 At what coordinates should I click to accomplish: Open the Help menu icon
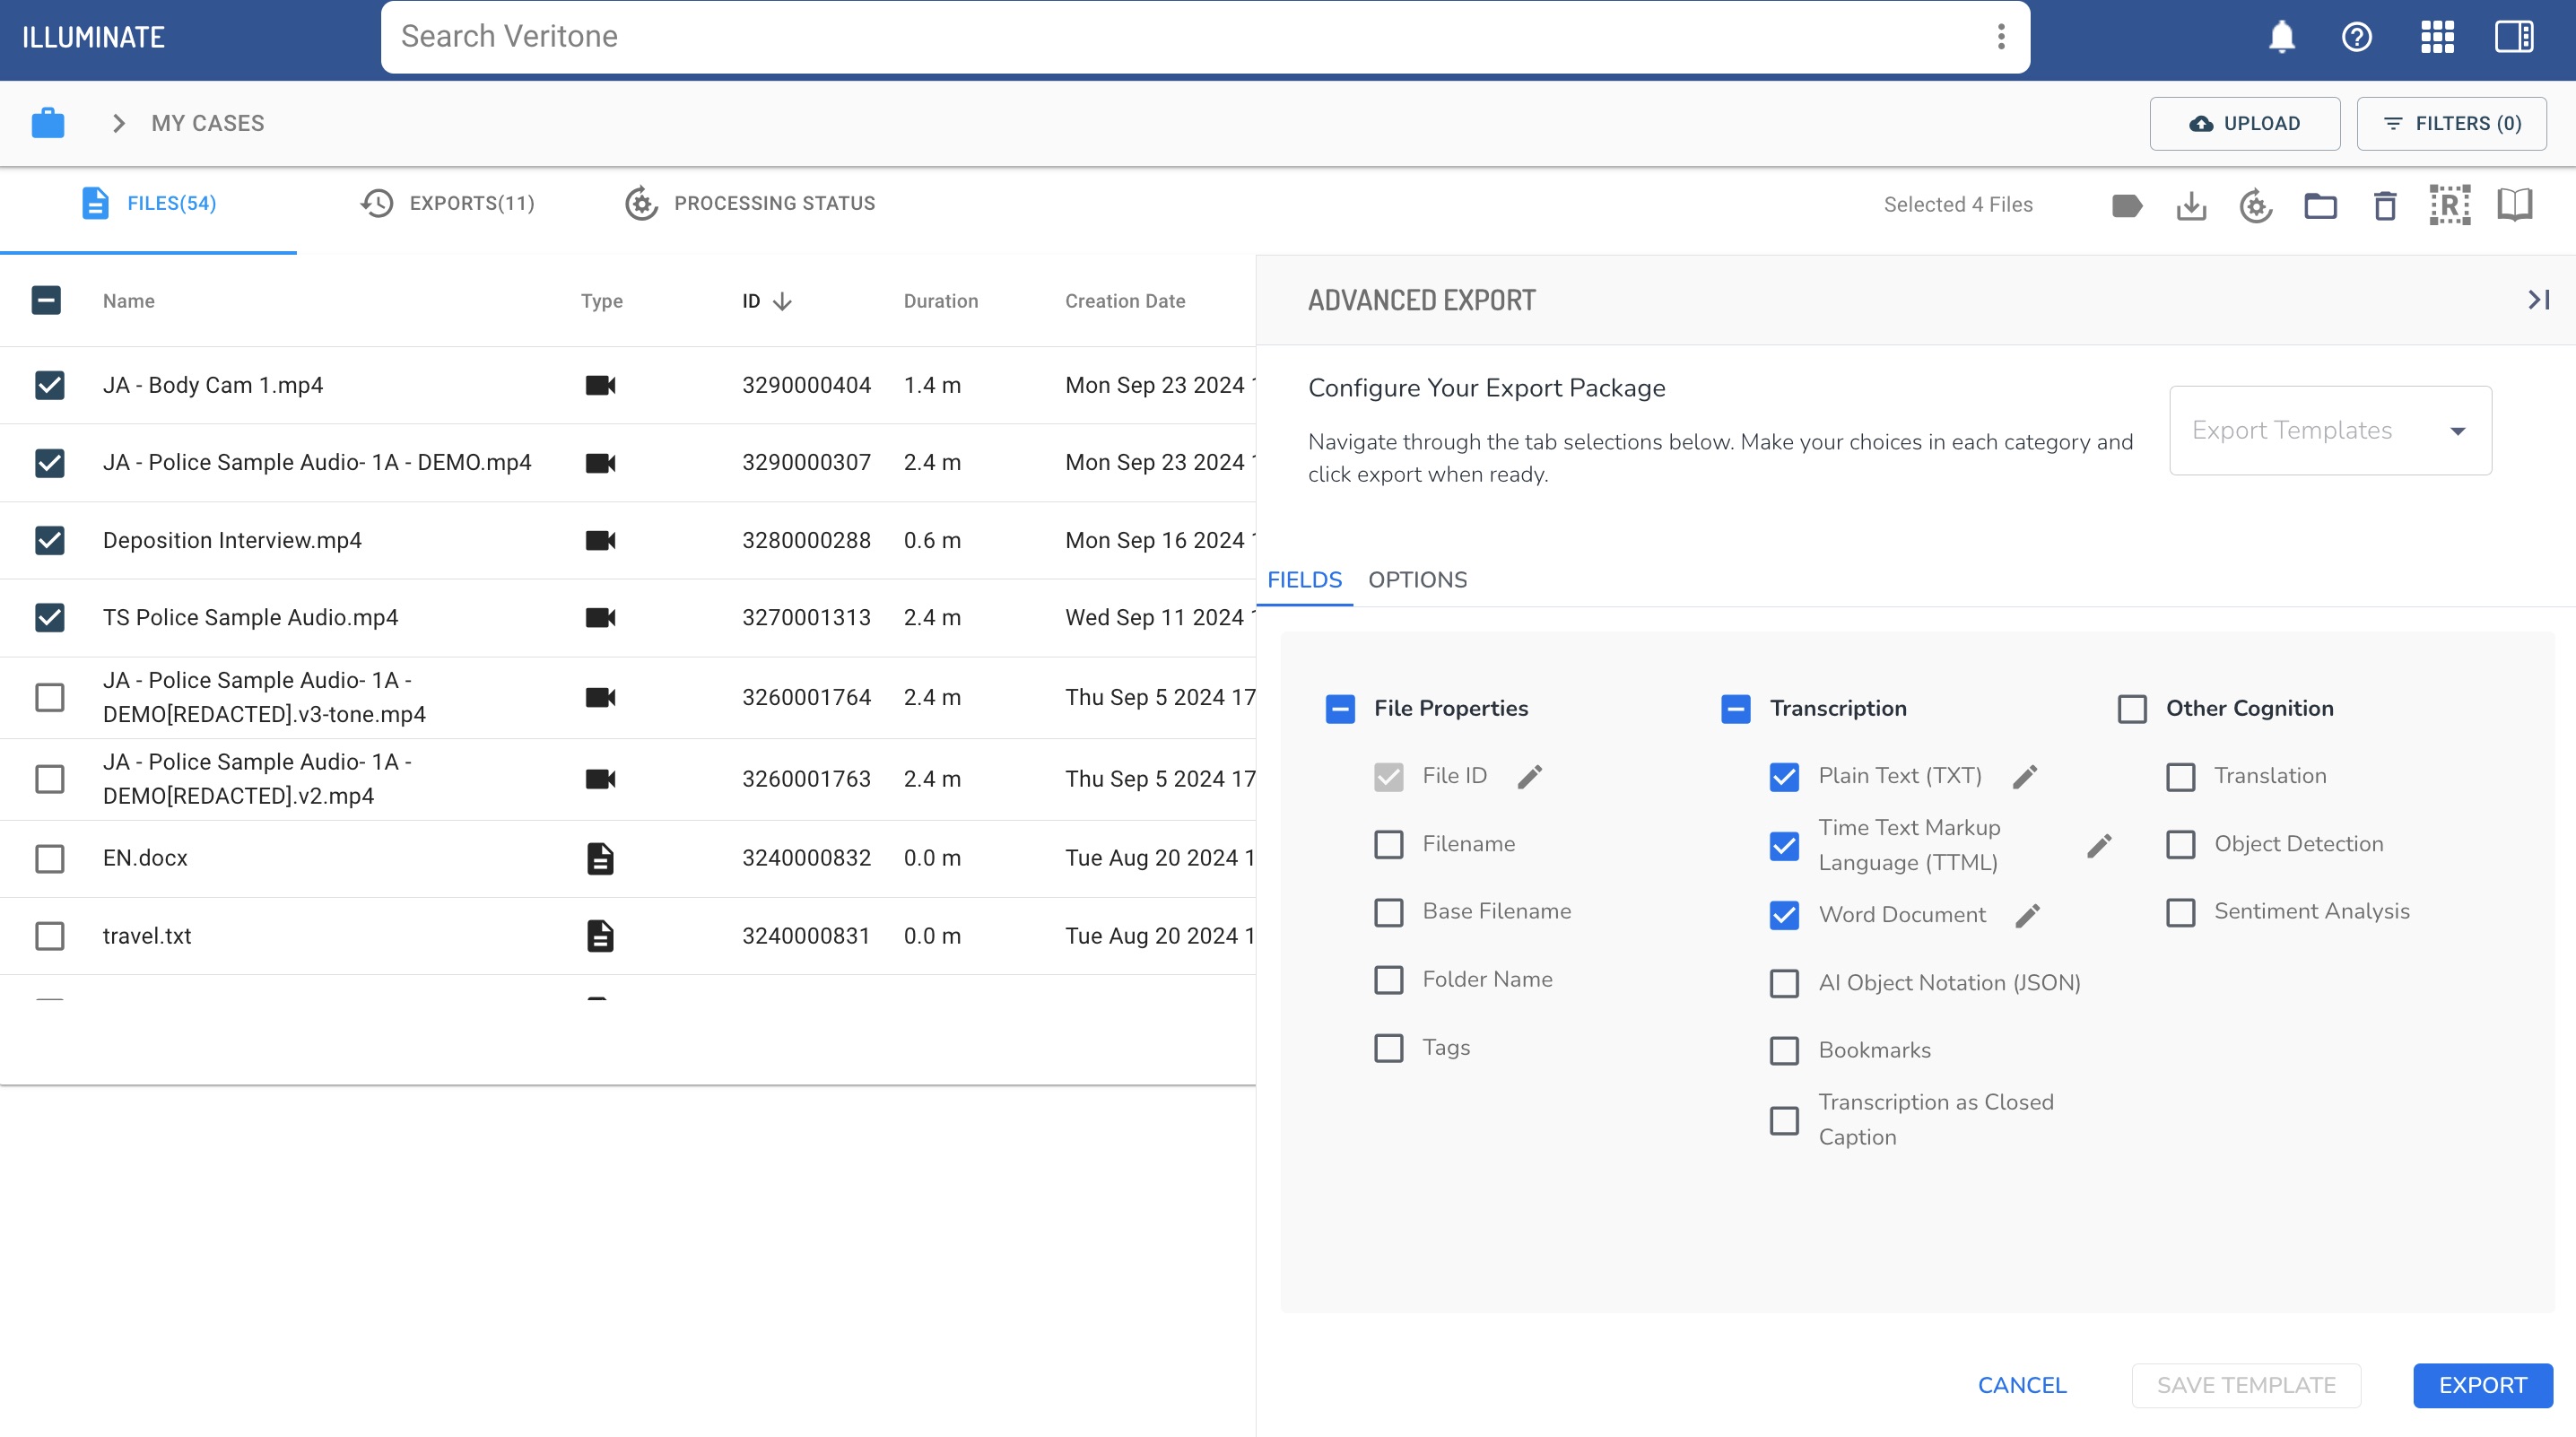tap(2357, 37)
